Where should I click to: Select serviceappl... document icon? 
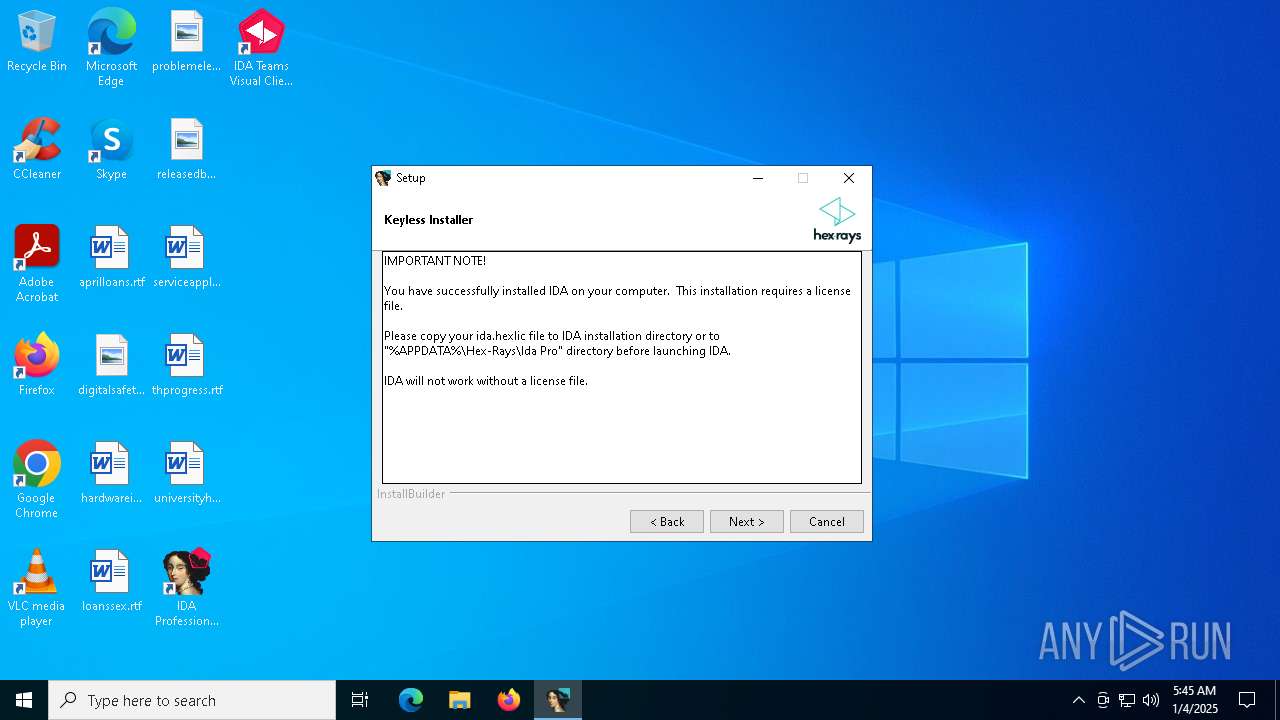pyautogui.click(x=186, y=257)
